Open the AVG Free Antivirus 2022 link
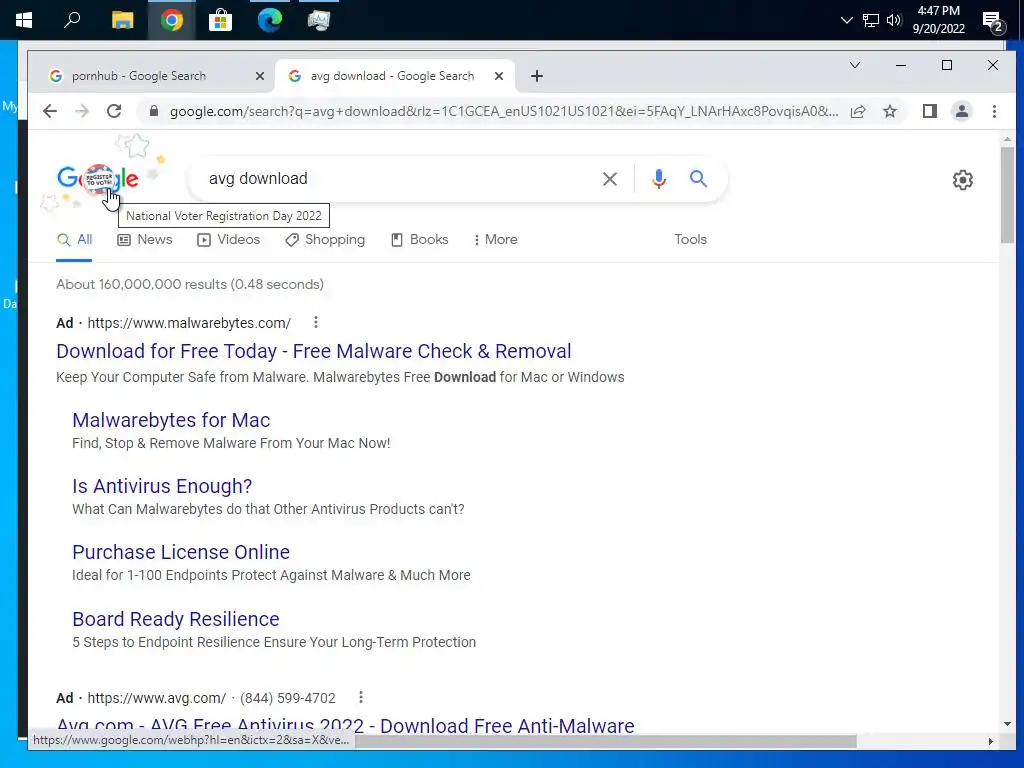 point(345,725)
